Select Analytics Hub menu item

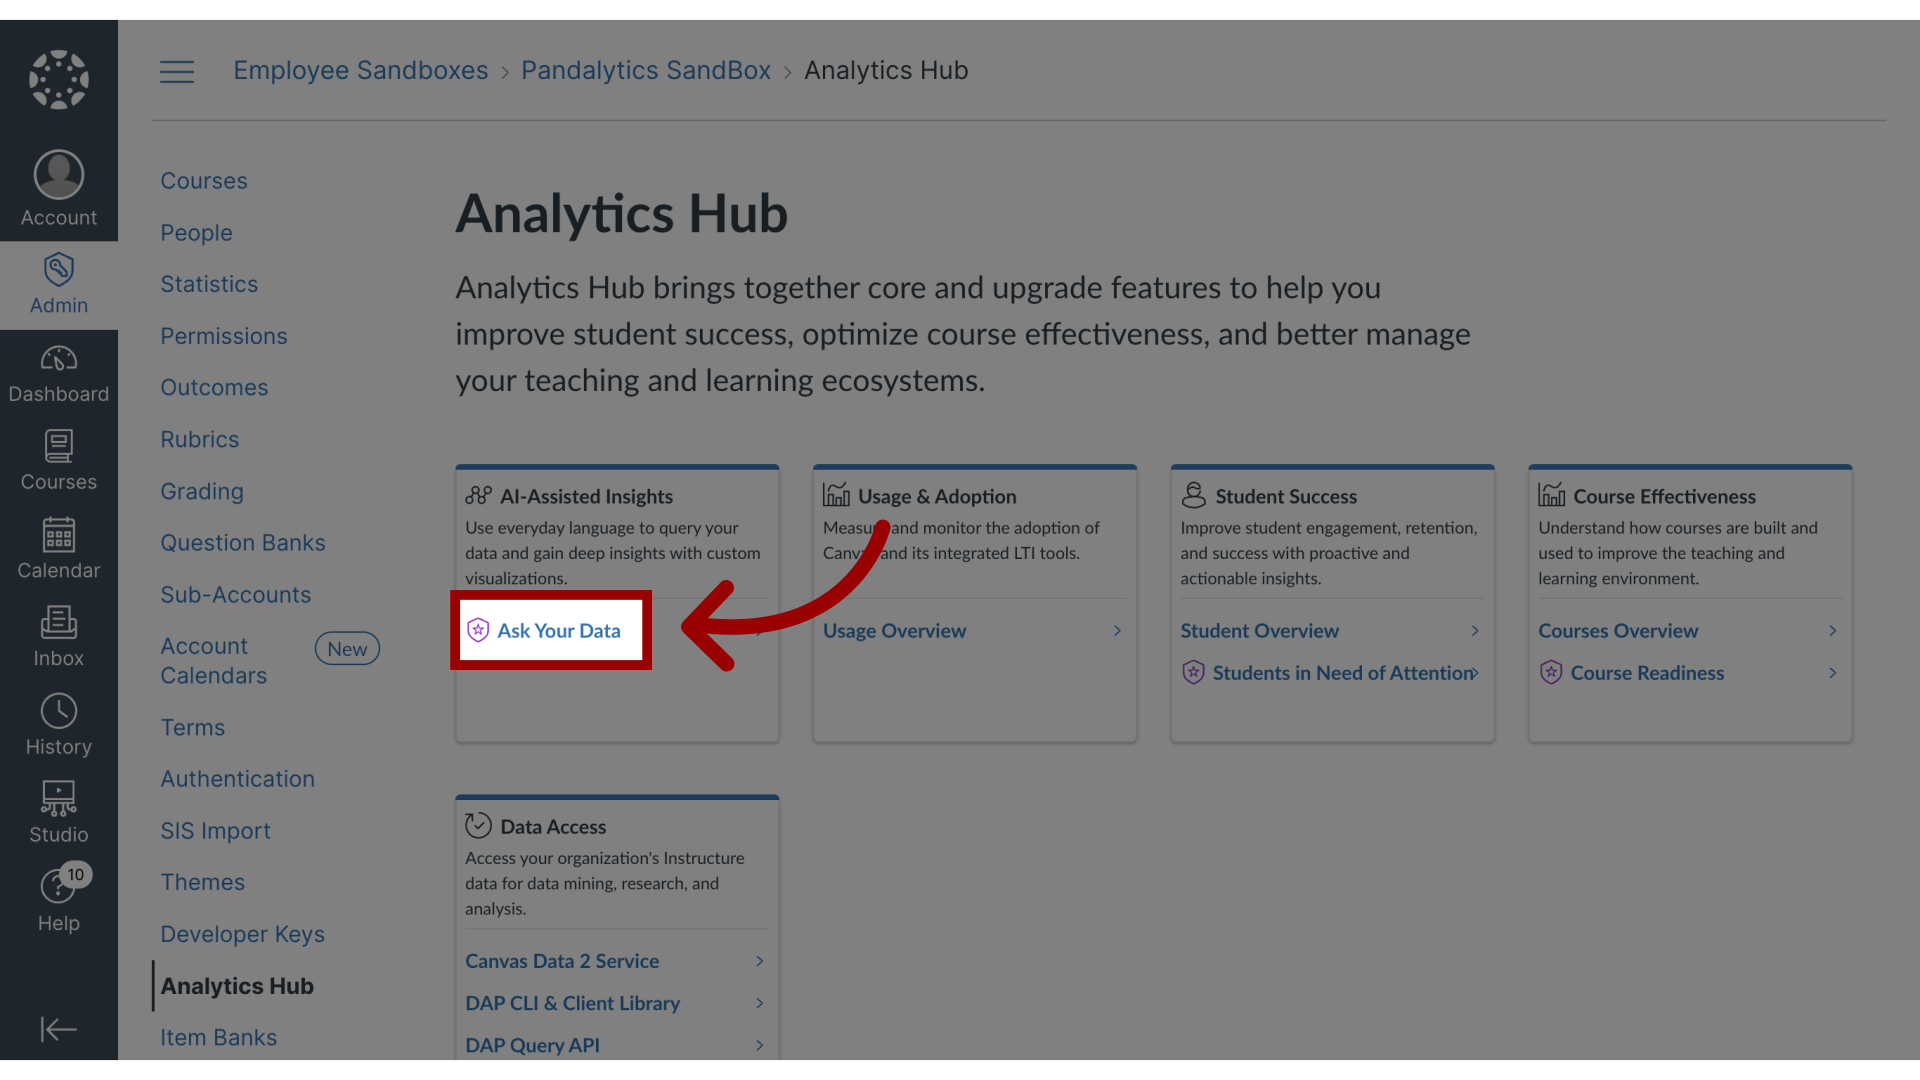[236, 985]
